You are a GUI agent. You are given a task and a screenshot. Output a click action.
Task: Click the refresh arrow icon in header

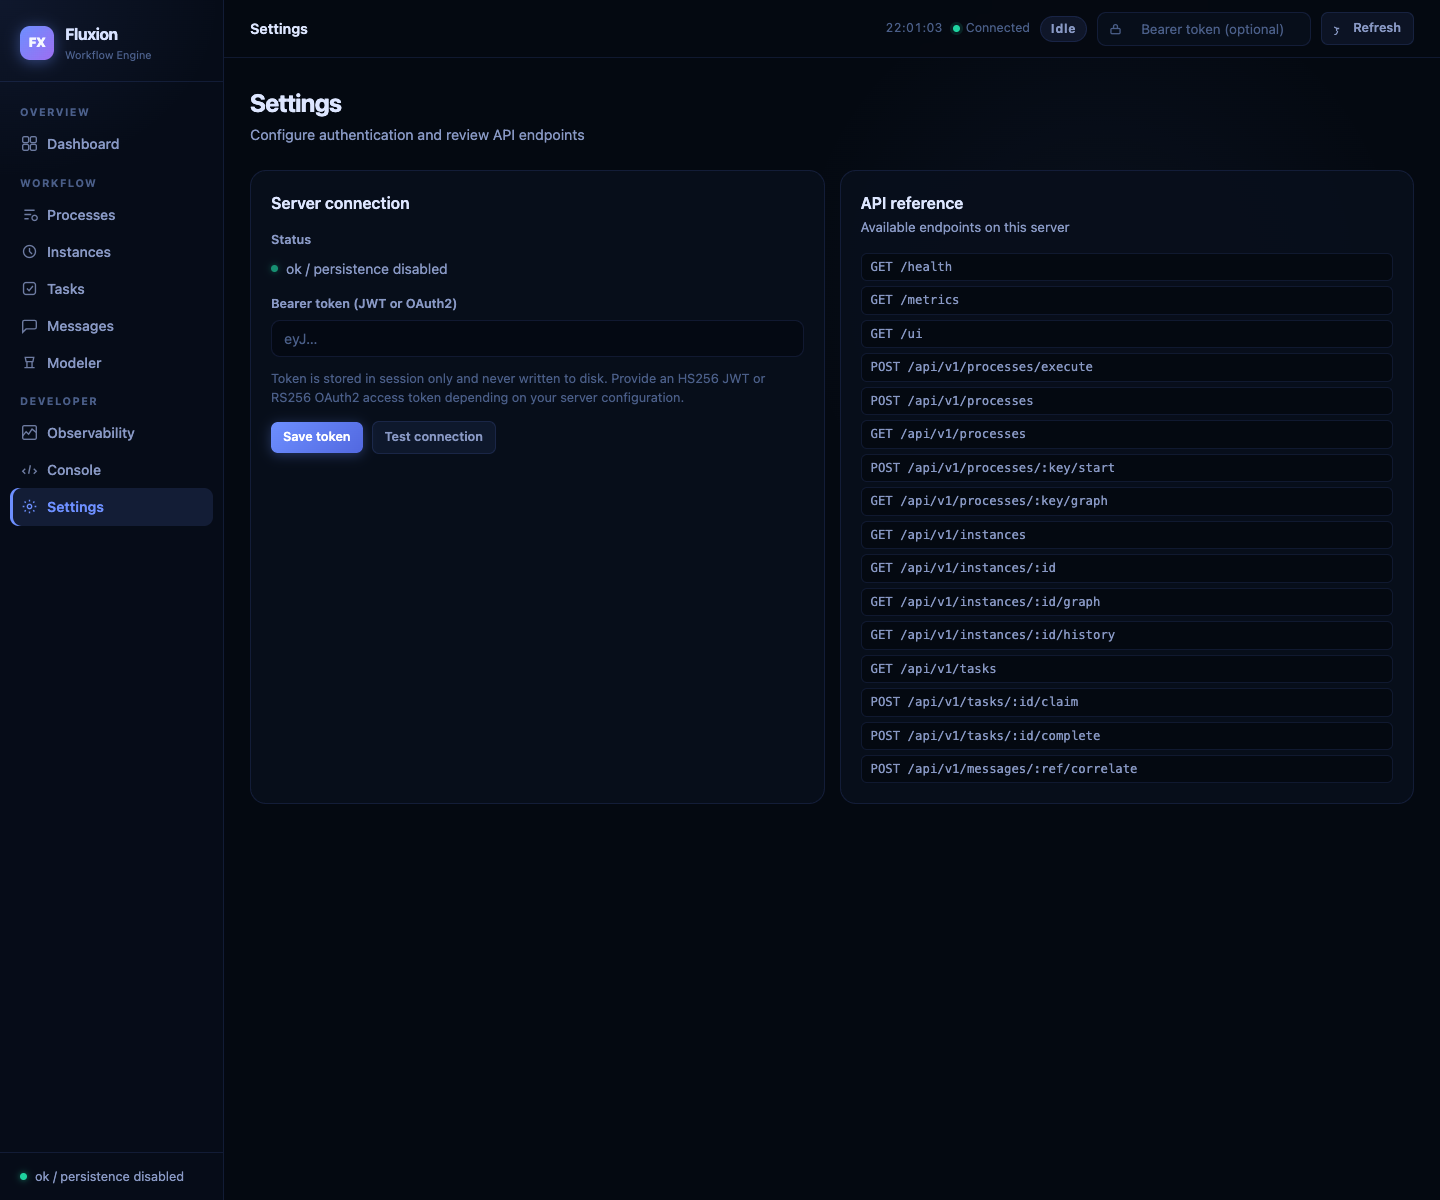coord(1336,29)
